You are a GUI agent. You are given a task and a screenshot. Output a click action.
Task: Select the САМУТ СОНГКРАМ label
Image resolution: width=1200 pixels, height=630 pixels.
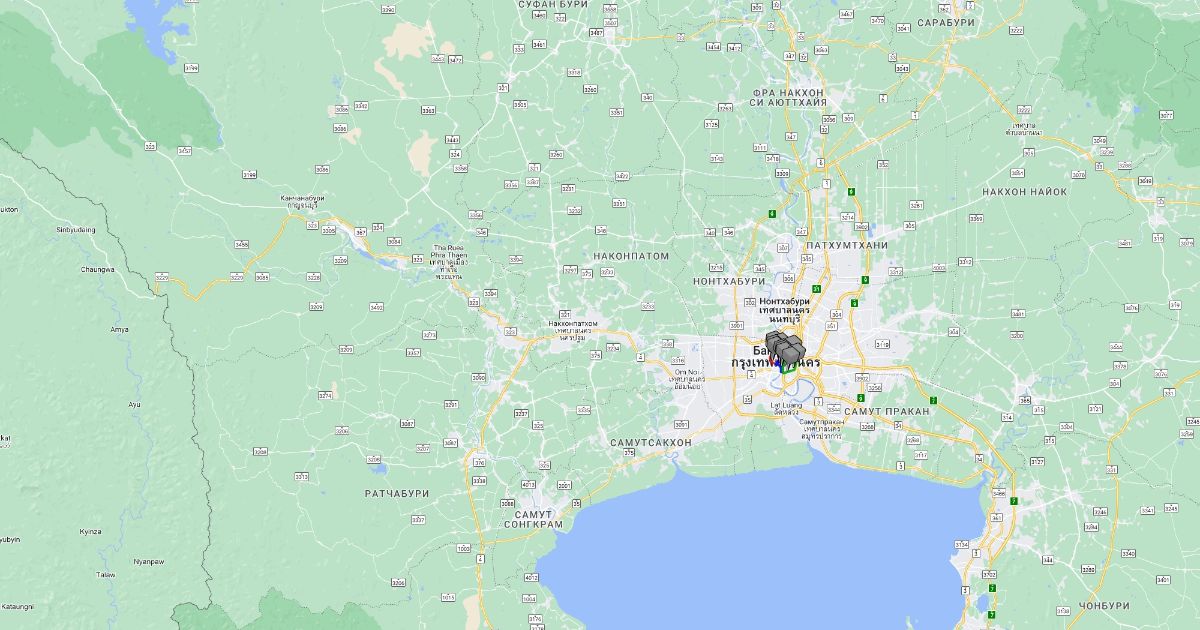pos(533,519)
